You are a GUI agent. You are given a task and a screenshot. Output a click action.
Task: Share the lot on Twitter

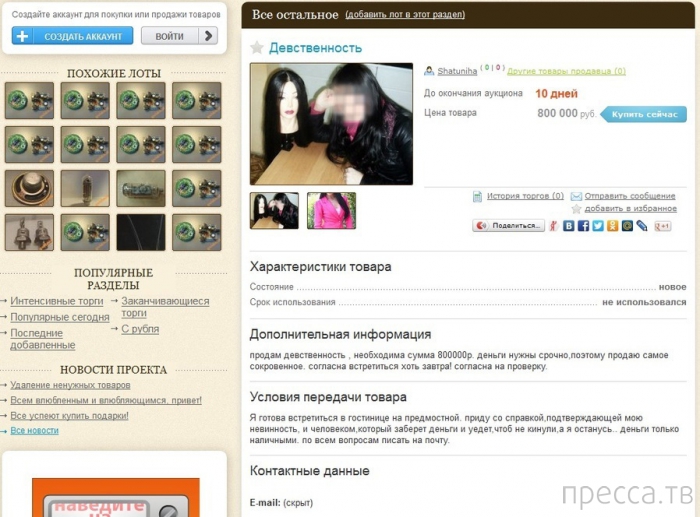(598, 226)
